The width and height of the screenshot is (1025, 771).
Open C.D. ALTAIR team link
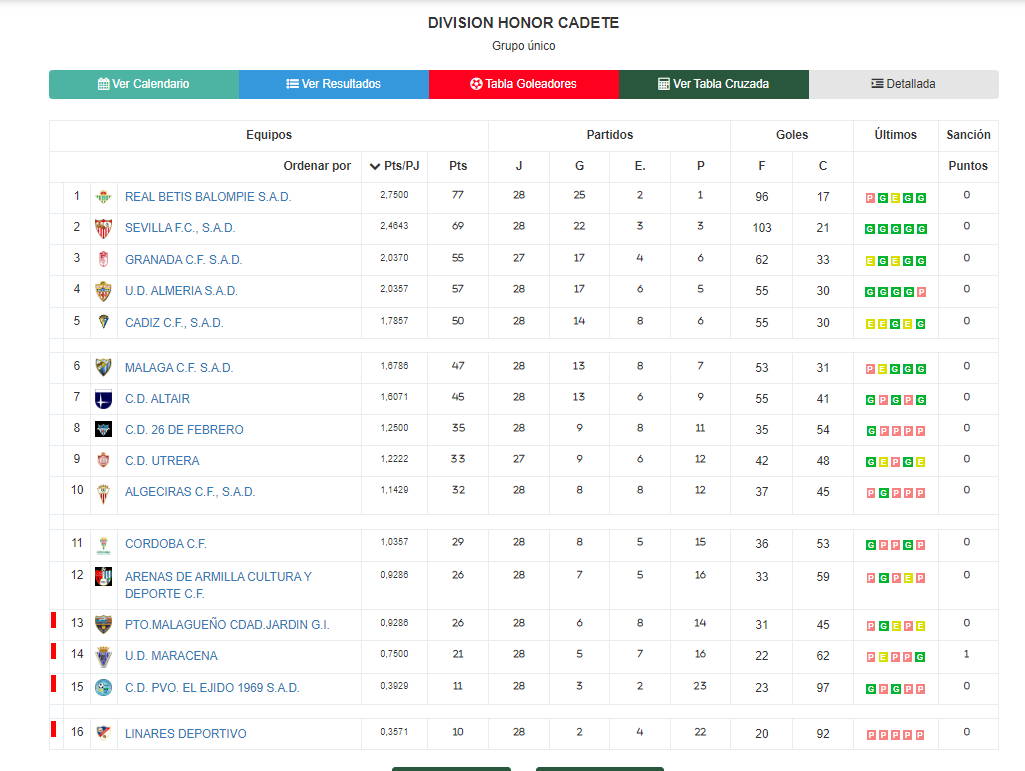(x=158, y=399)
